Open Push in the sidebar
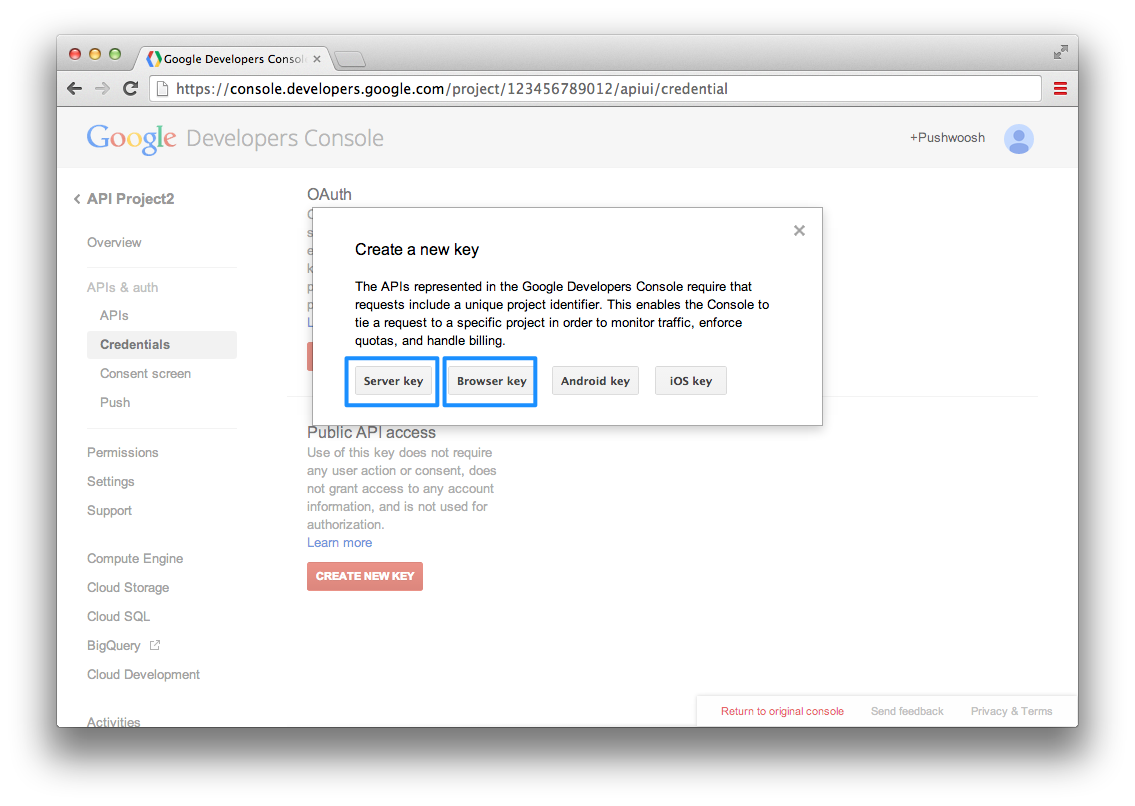The height and width of the screenshot is (806, 1135). point(115,403)
